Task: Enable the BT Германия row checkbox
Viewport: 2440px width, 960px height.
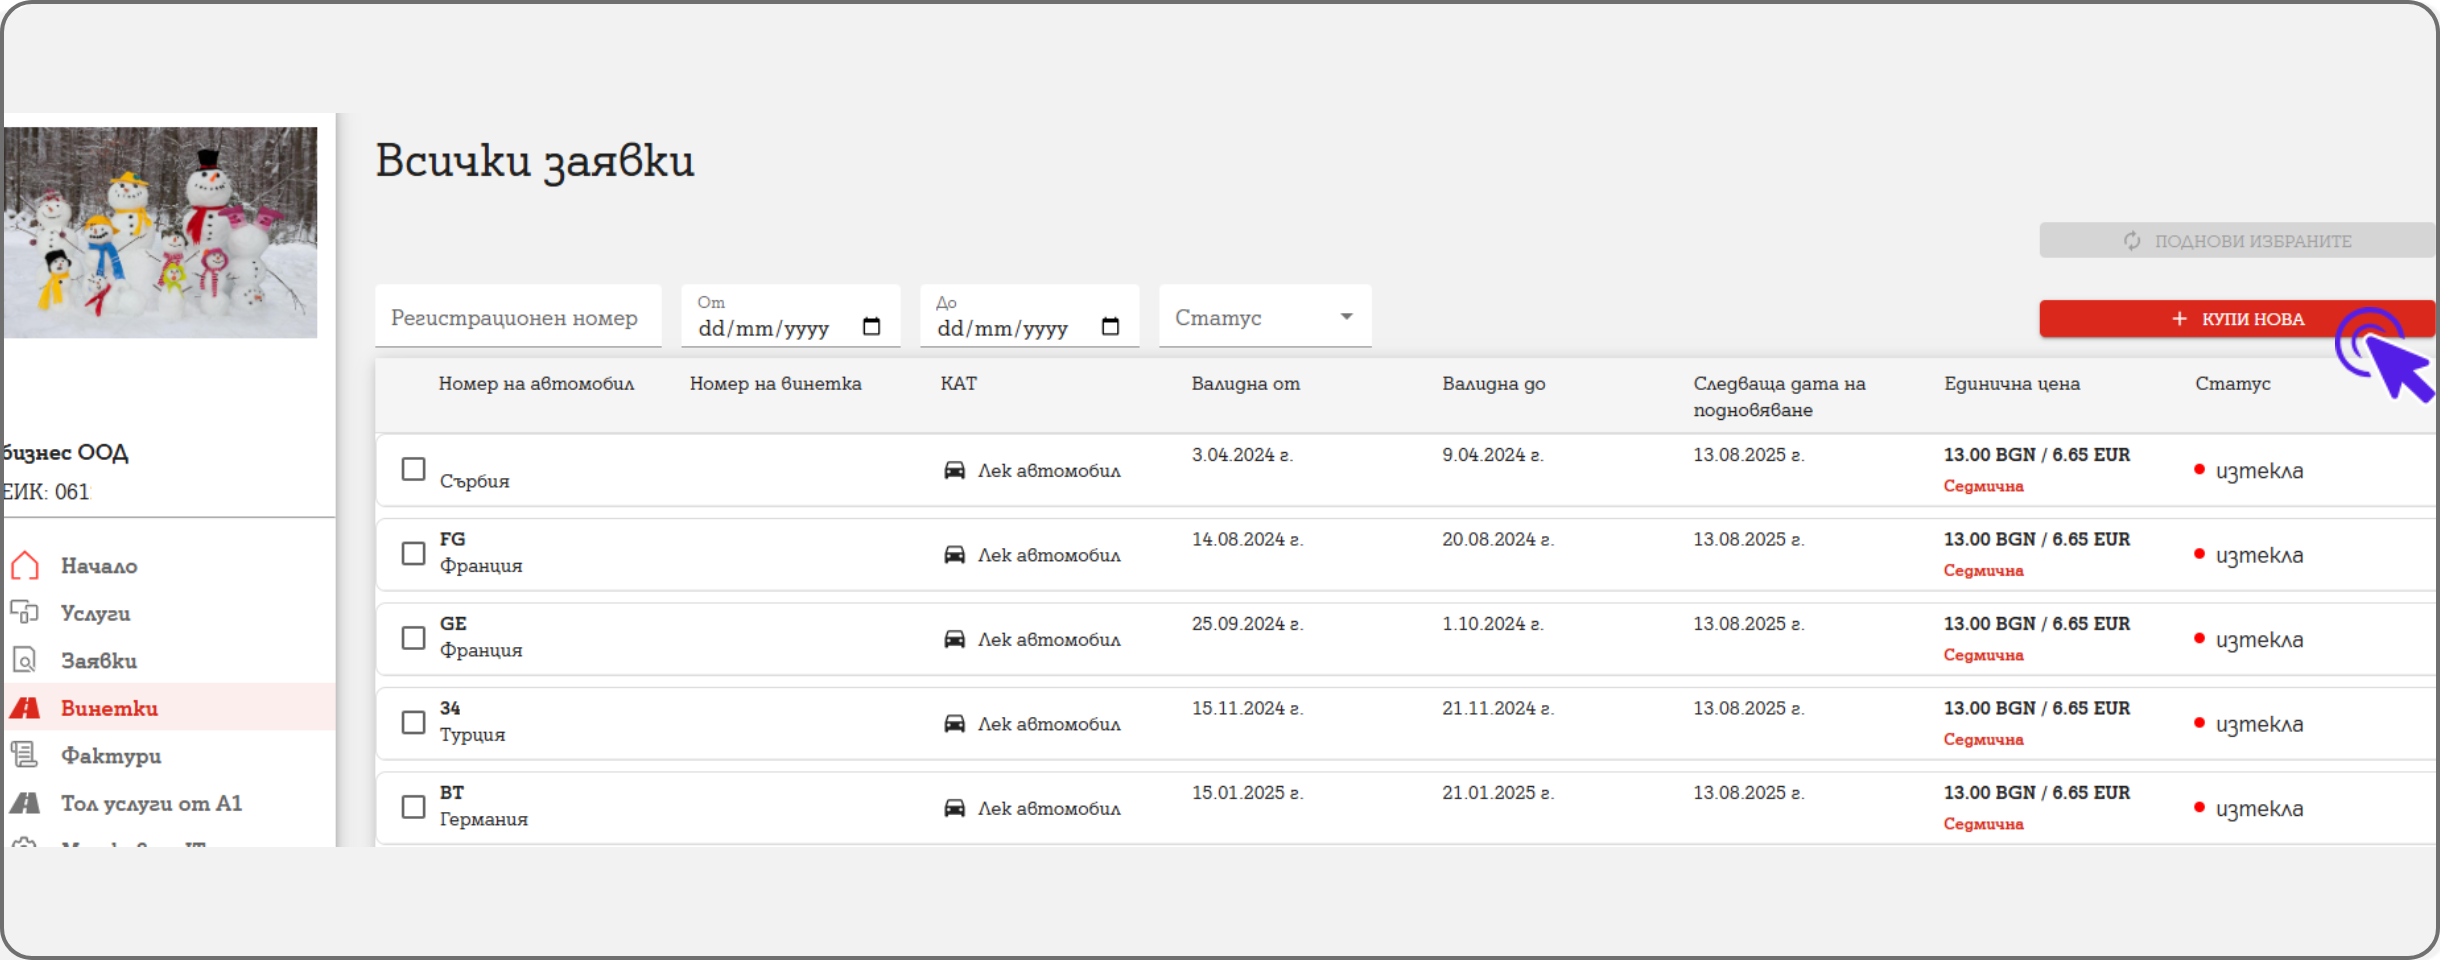Action: click(413, 807)
